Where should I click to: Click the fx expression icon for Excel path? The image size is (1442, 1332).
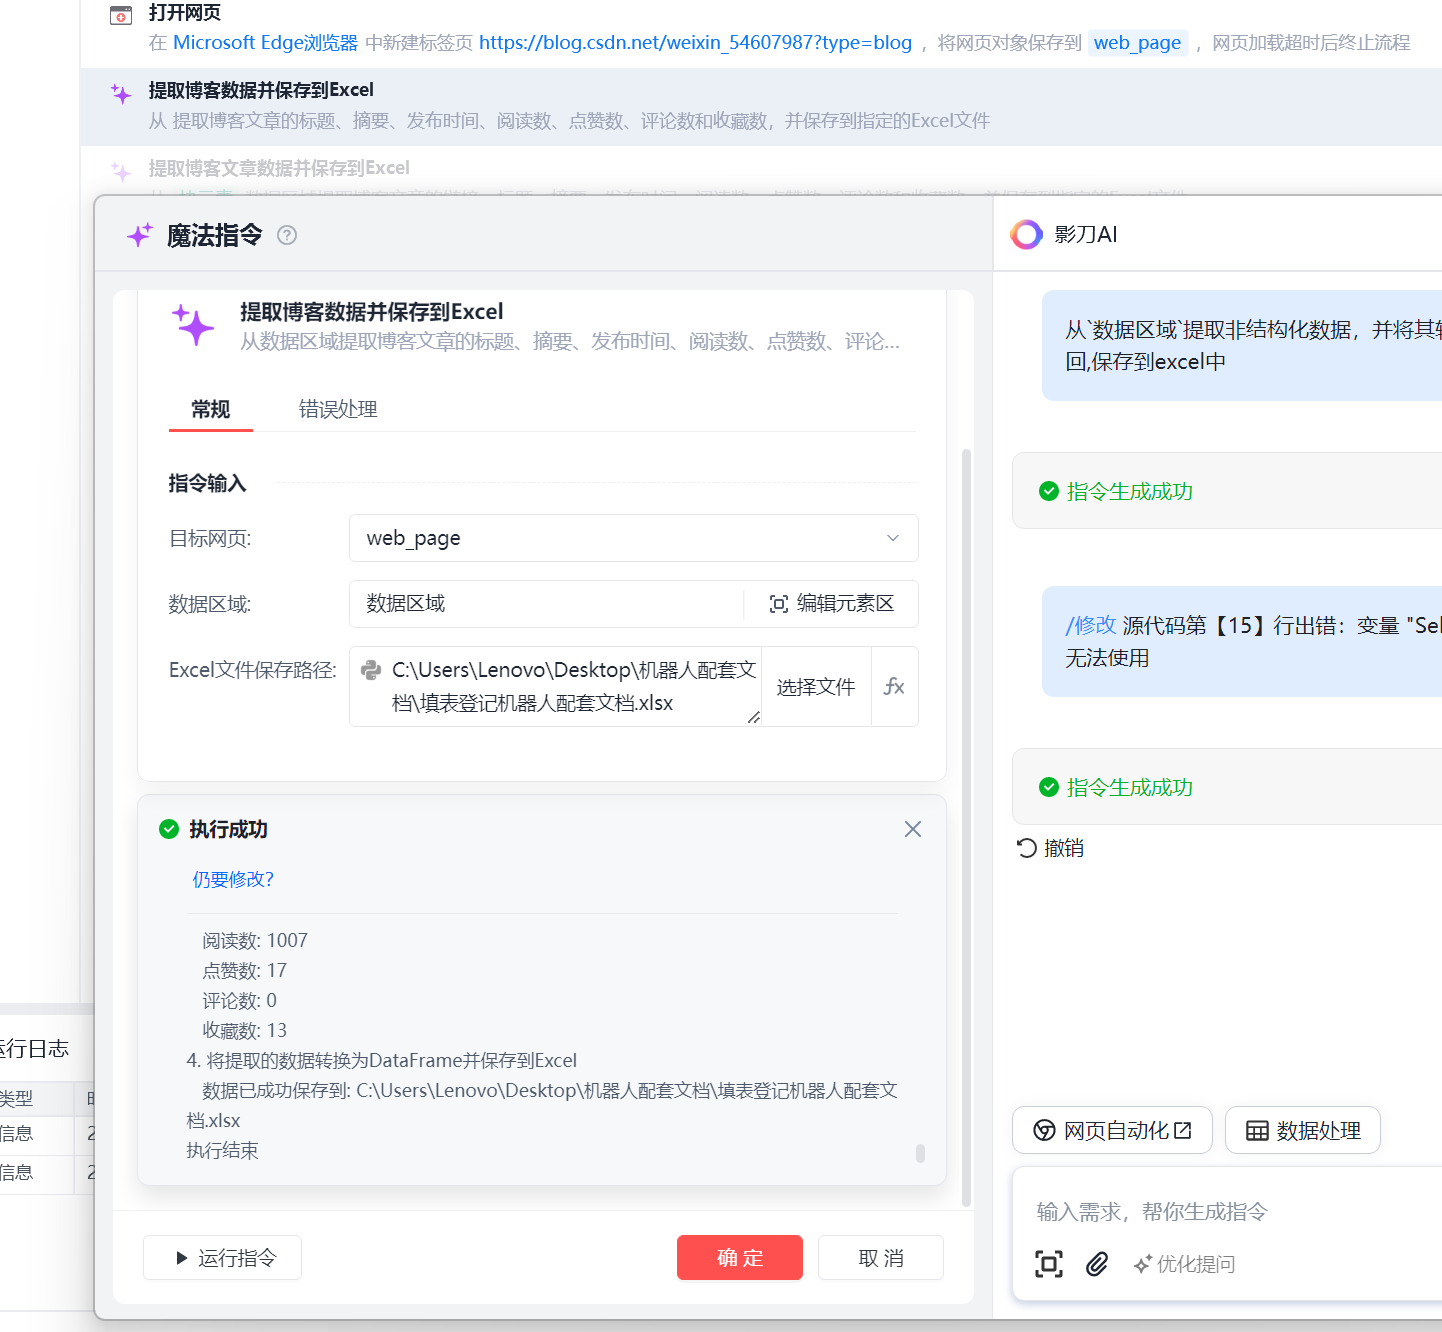pos(894,686)
